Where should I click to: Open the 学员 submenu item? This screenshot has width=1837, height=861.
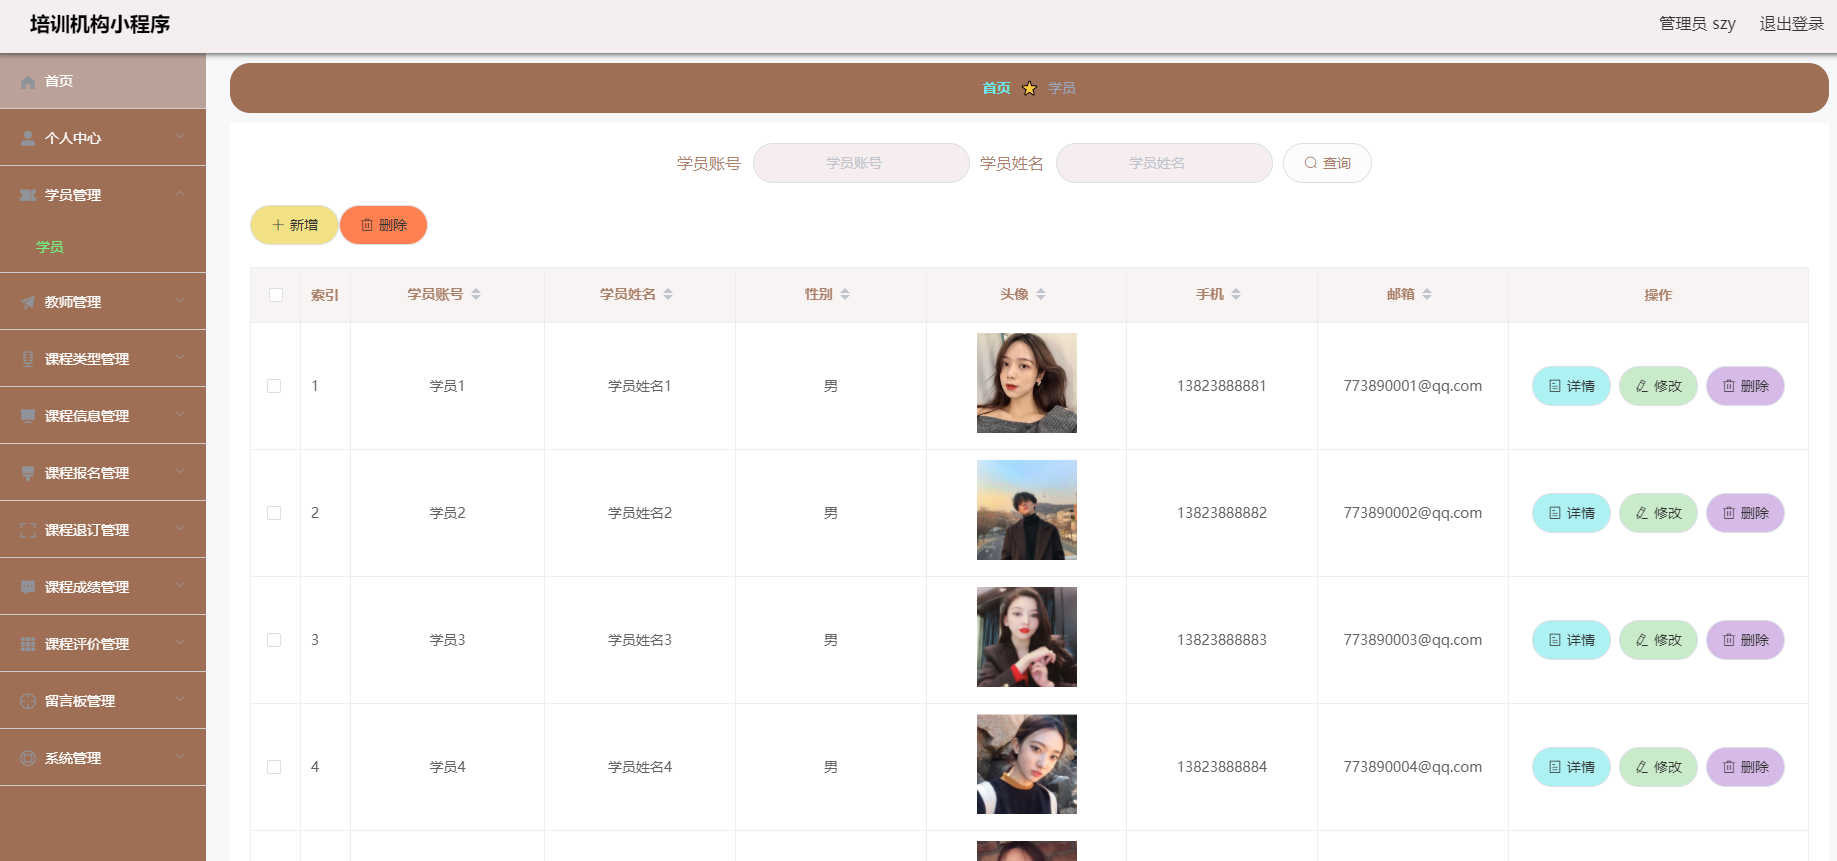50,247
